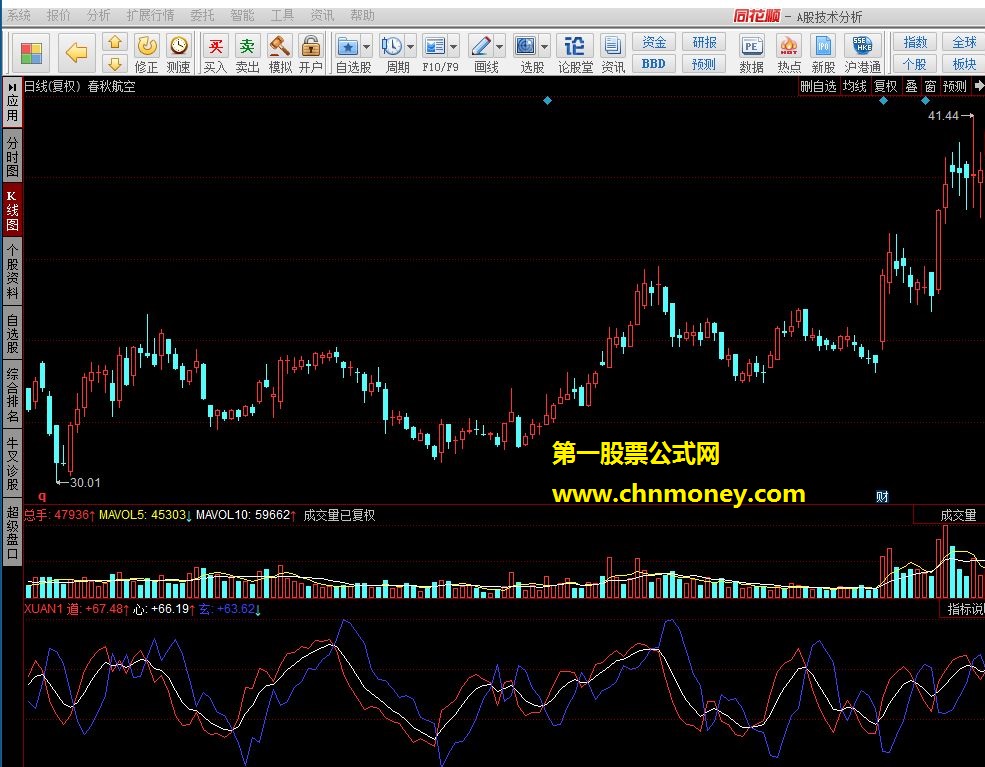Open the 模拟 simulated trading icon
This screenshot has height=767, width=985.
pos(280,53)
